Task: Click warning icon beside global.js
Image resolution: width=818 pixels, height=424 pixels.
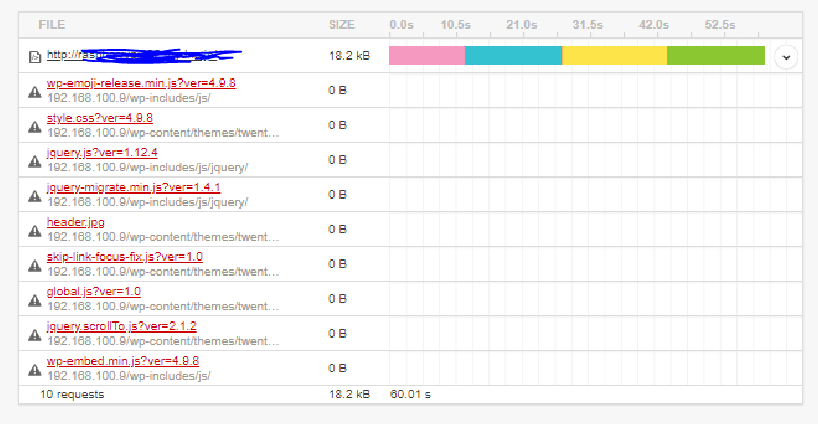Action: 35,299
